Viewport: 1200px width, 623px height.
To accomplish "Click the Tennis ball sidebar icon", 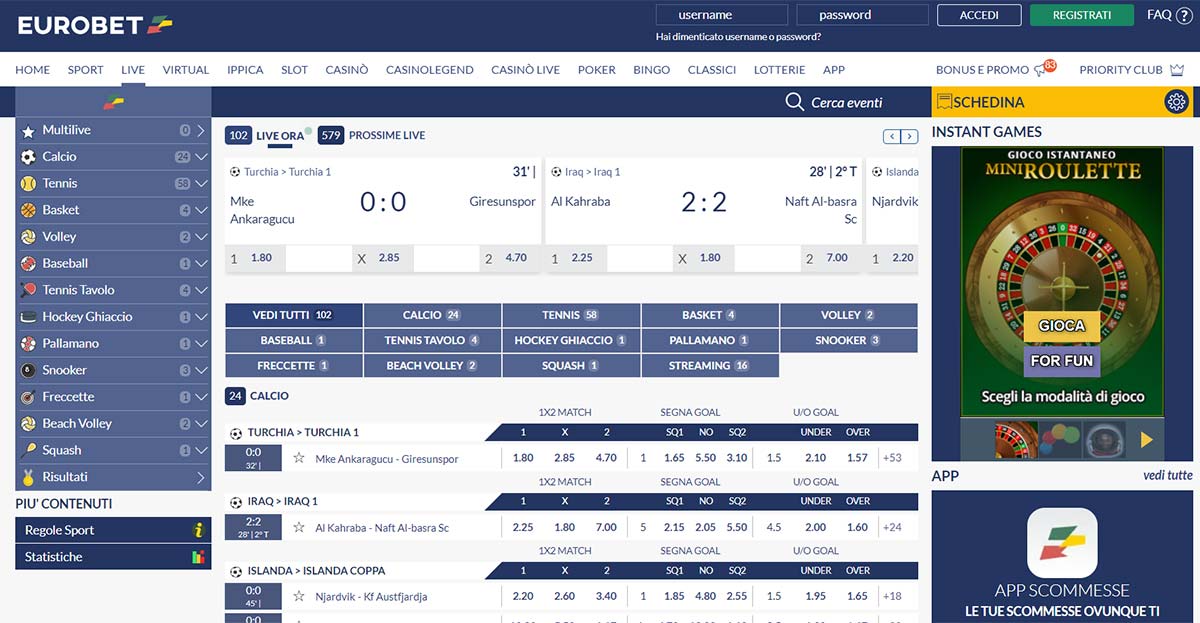I will (x=28, y=184).
